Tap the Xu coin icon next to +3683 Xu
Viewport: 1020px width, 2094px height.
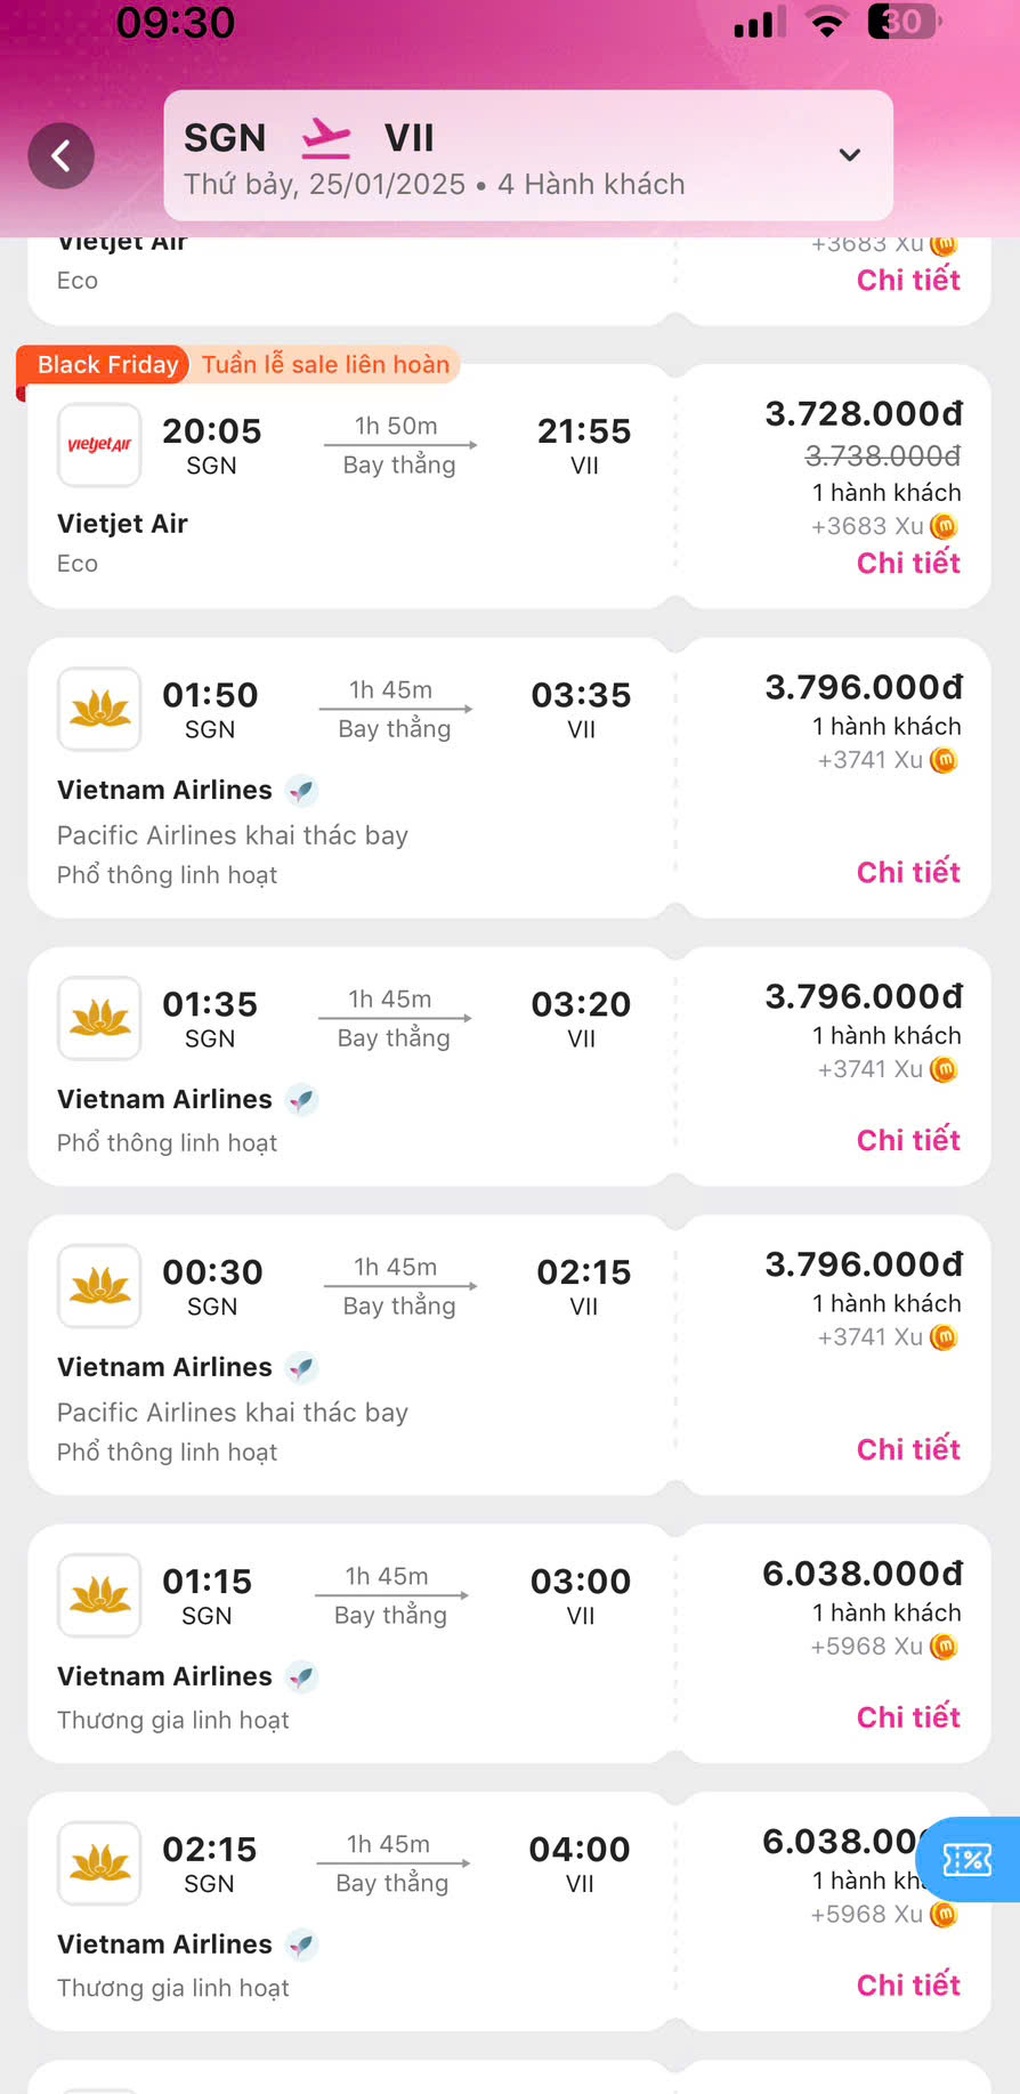(943, 526)
